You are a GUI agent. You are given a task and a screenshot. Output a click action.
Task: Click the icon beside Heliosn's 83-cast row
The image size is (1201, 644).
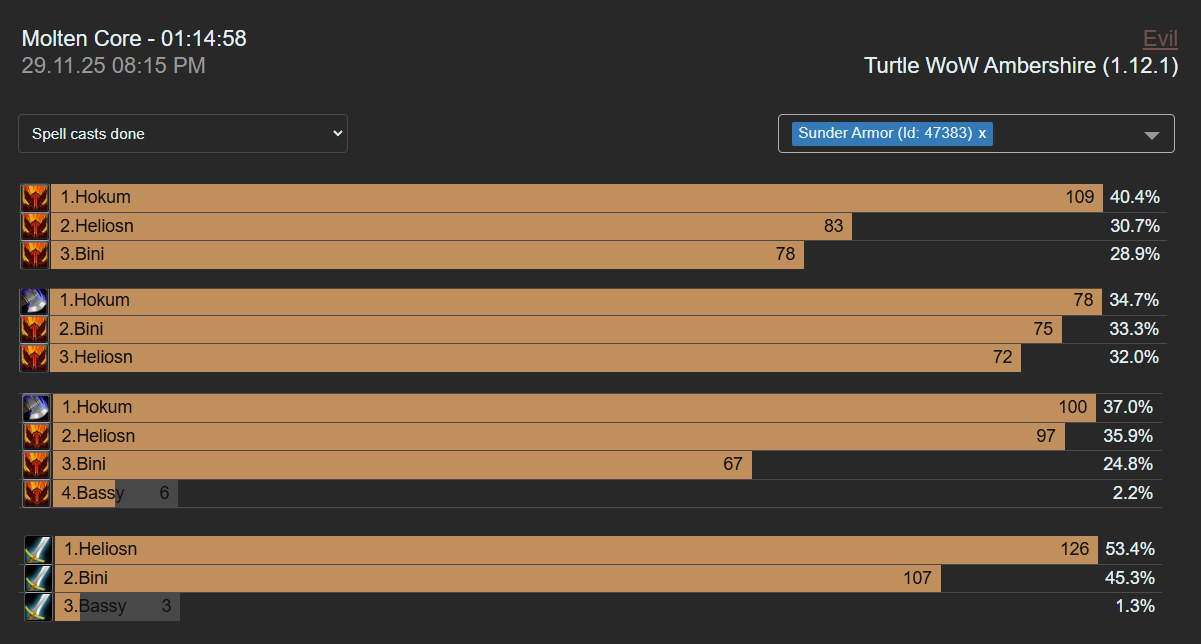tap(35, 226)
